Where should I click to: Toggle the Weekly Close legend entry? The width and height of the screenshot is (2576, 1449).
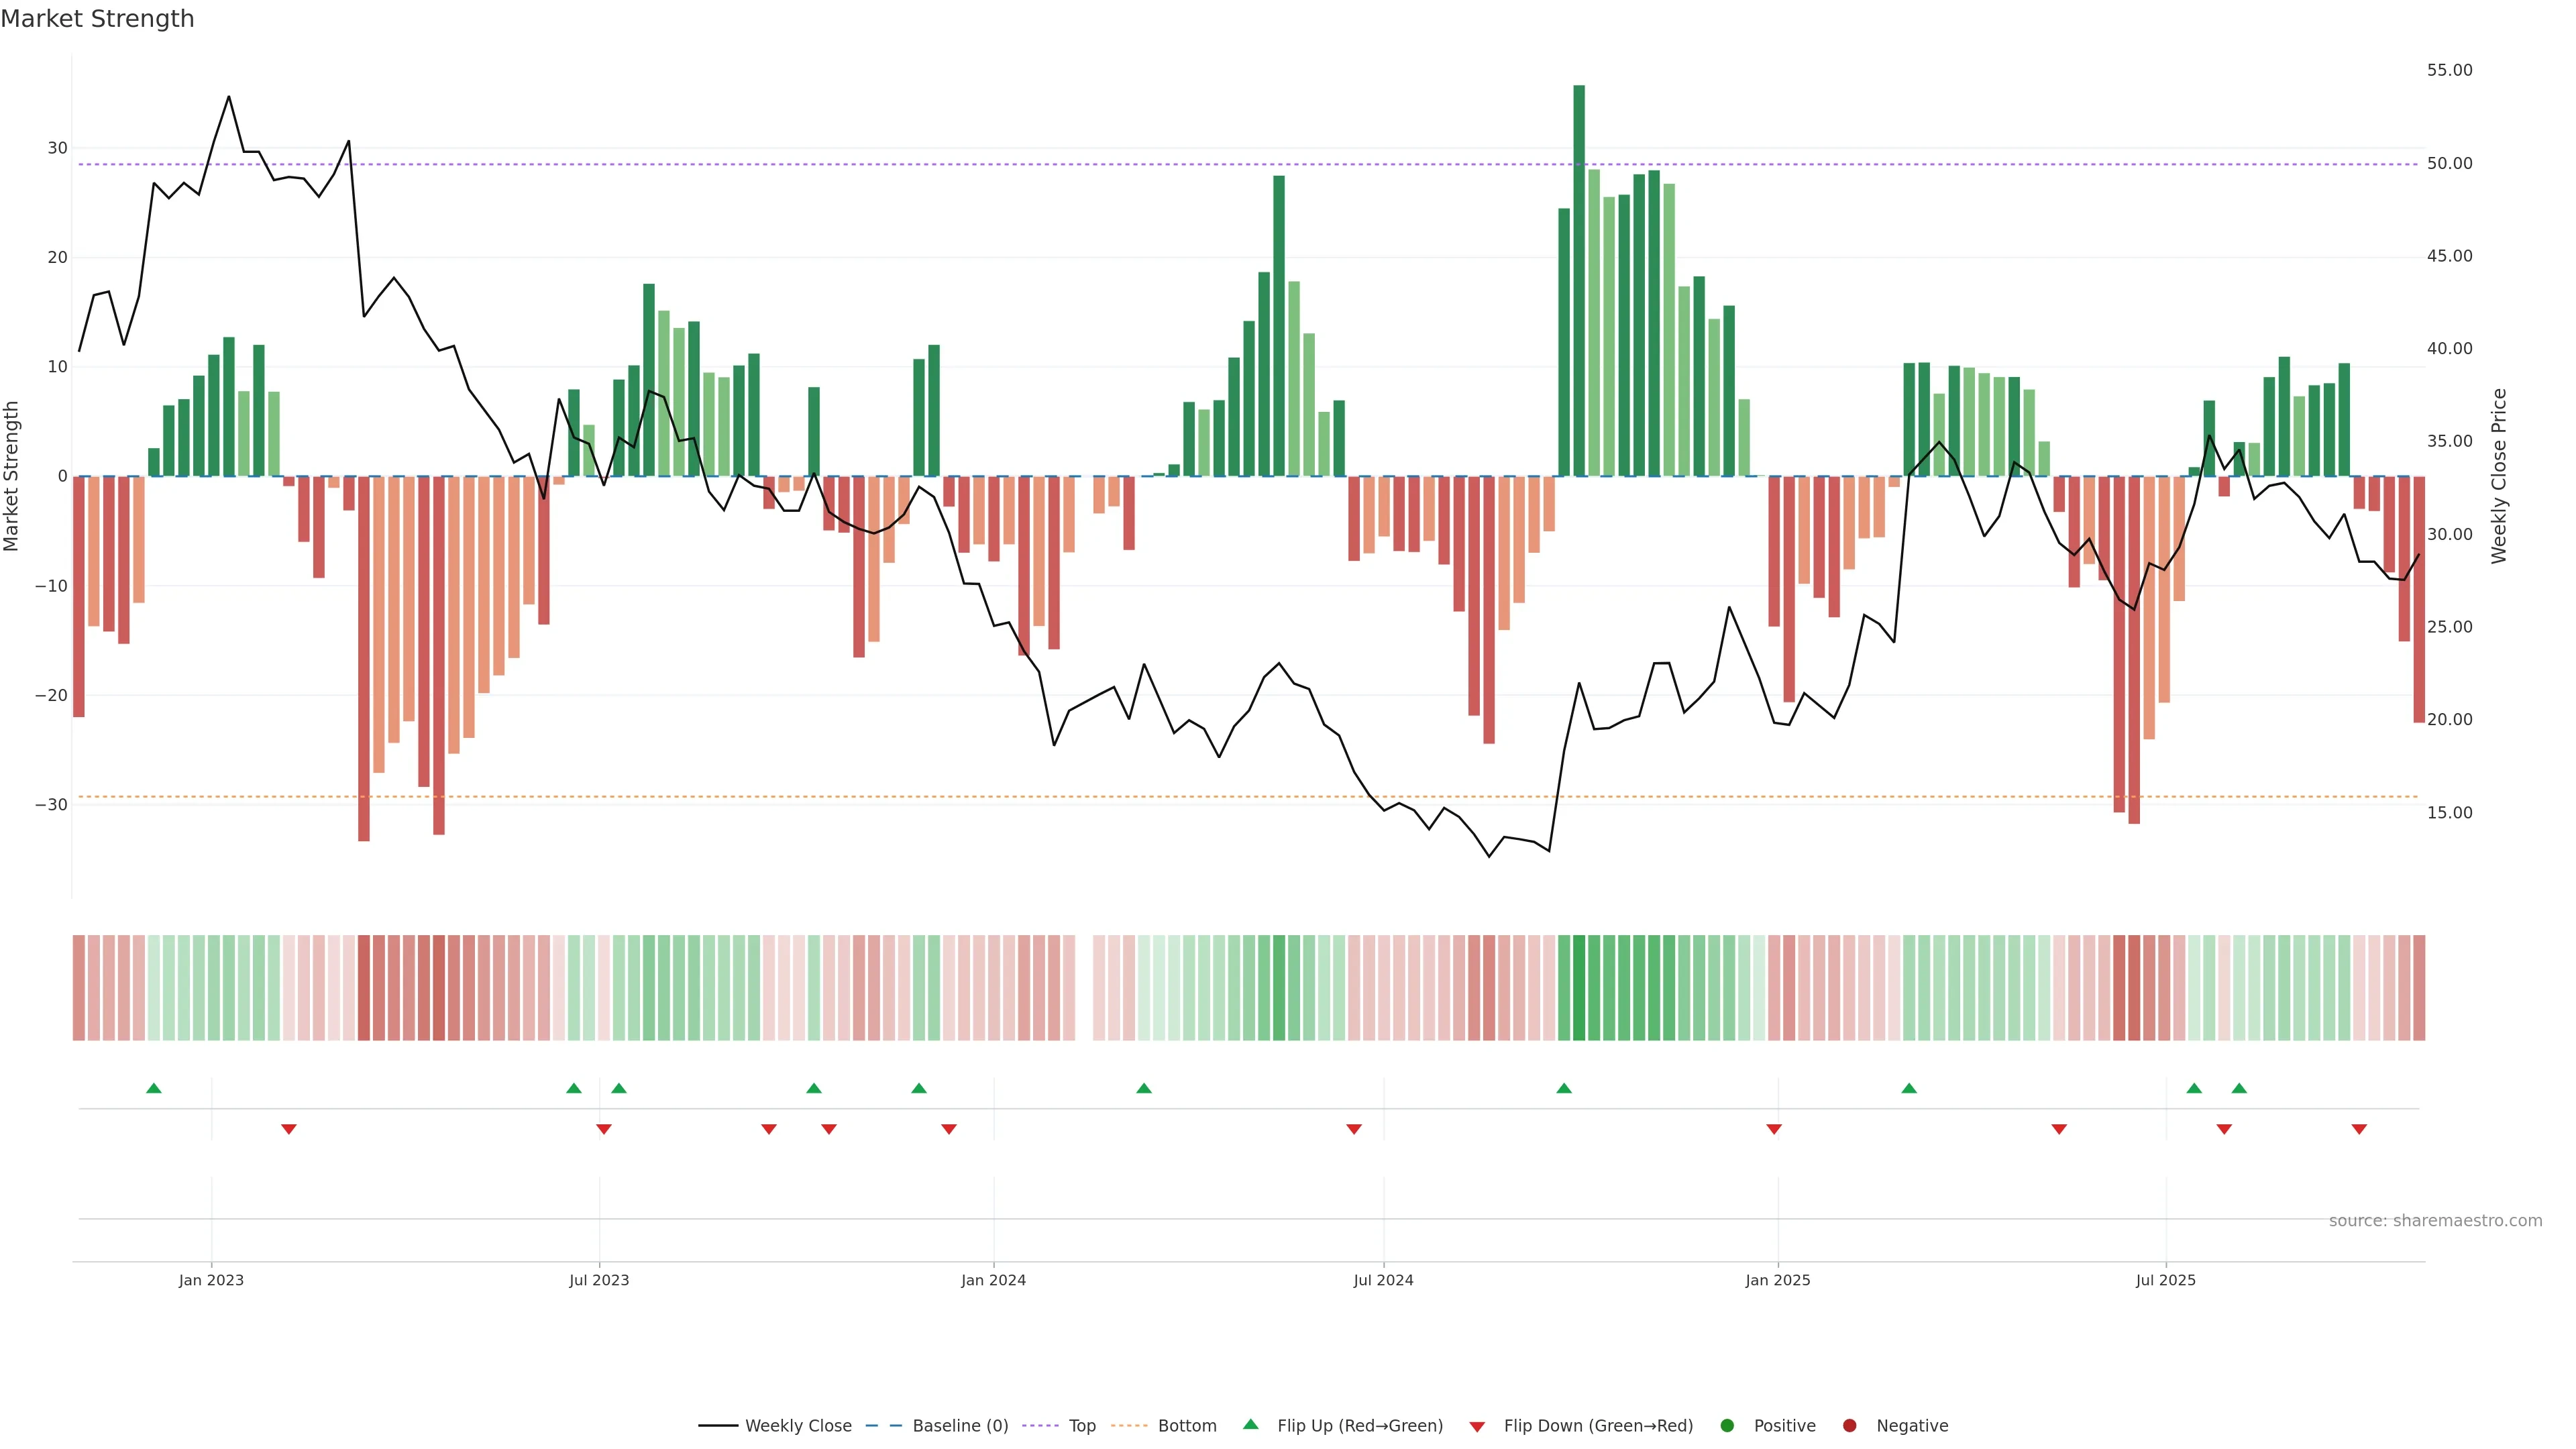point(775,1426)
